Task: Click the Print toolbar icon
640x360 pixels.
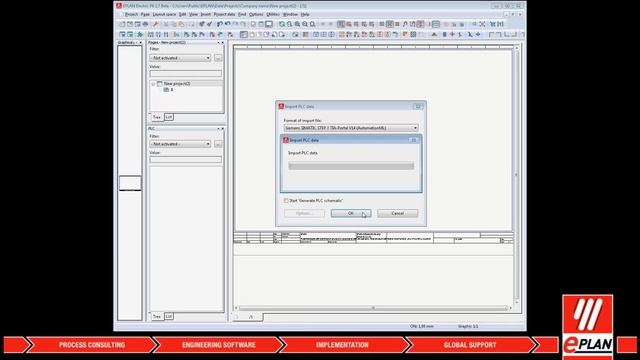Action: [145, 24]
